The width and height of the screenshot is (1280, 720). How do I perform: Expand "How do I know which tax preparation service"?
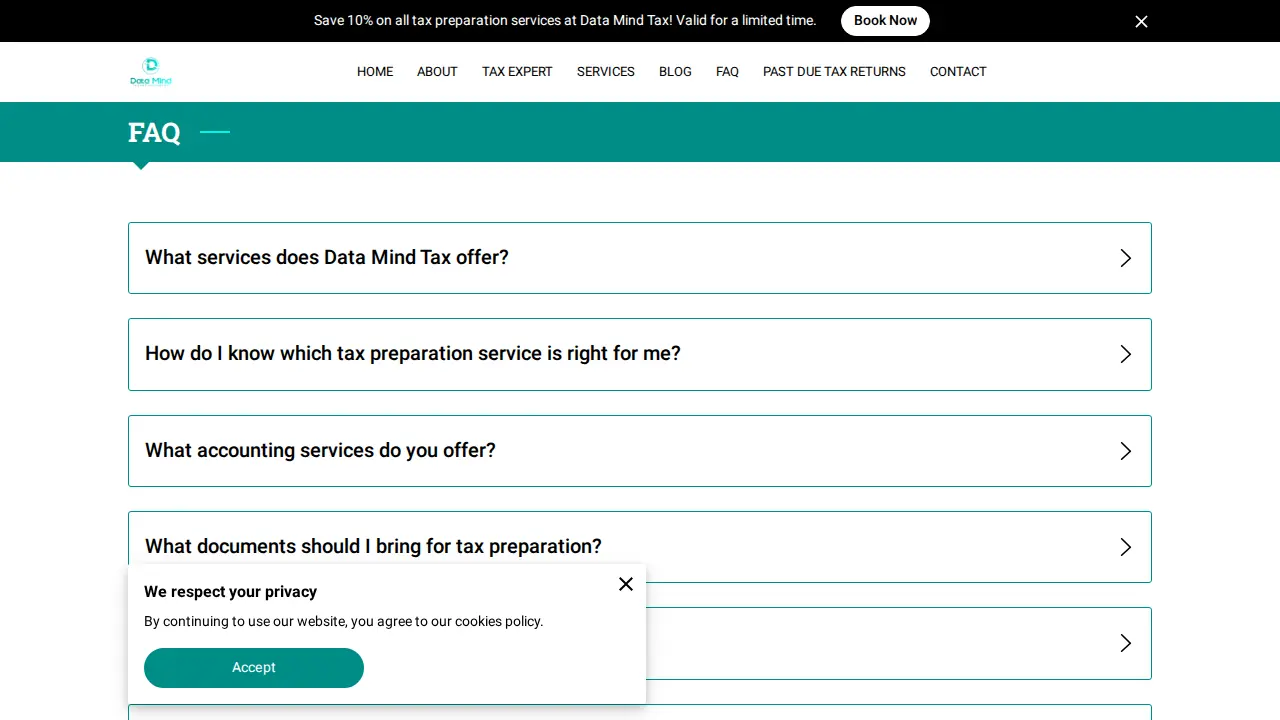coord(640,354)
